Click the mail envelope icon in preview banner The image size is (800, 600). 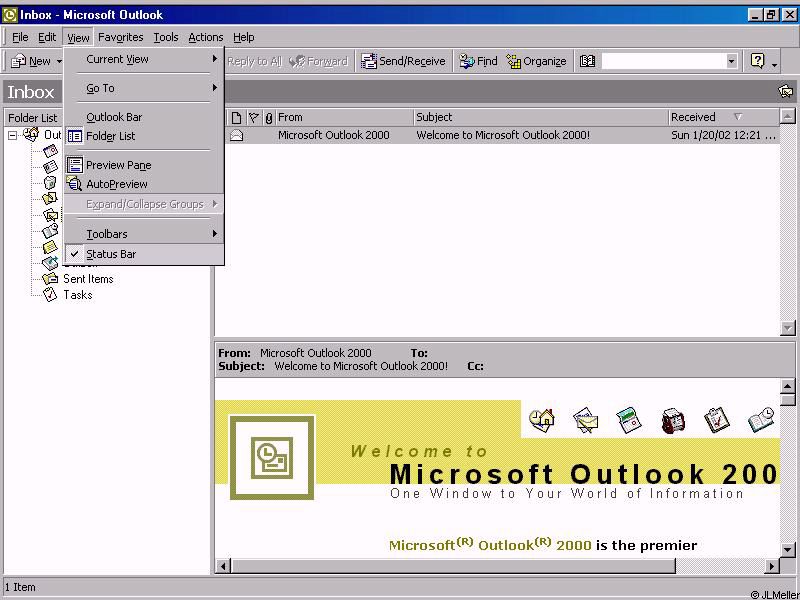coord(585,420)
